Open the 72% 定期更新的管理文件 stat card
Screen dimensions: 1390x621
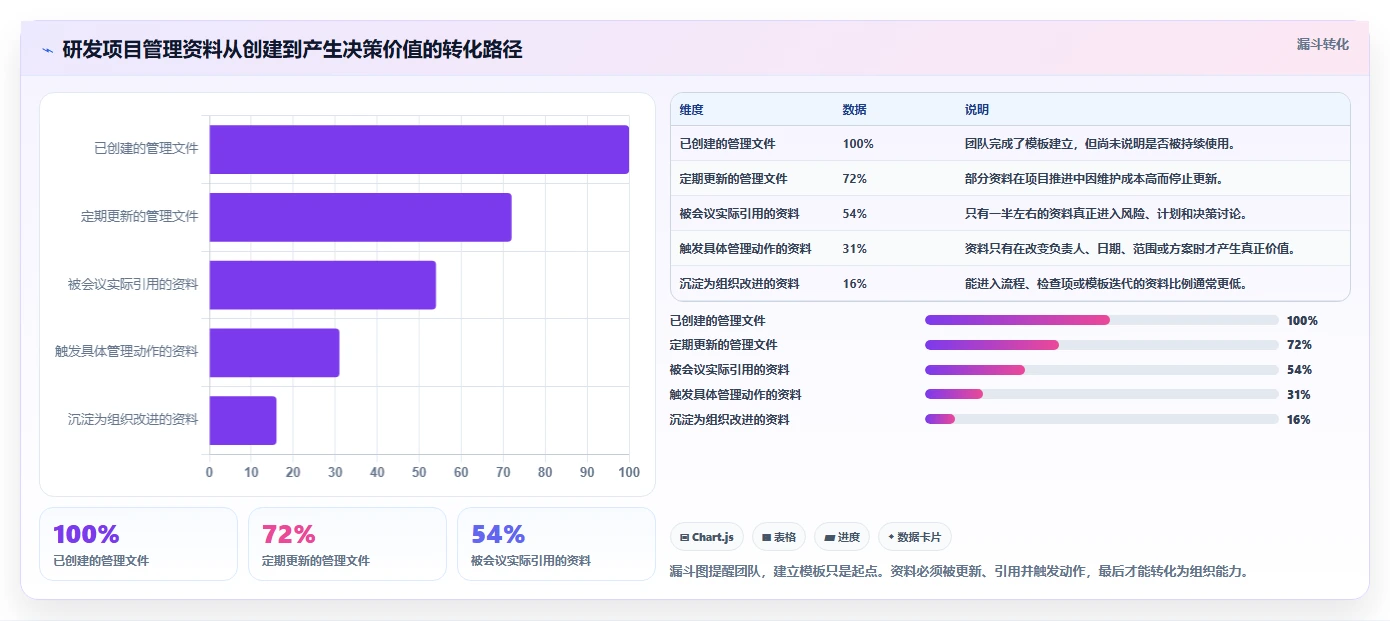(x=347, y=544)
